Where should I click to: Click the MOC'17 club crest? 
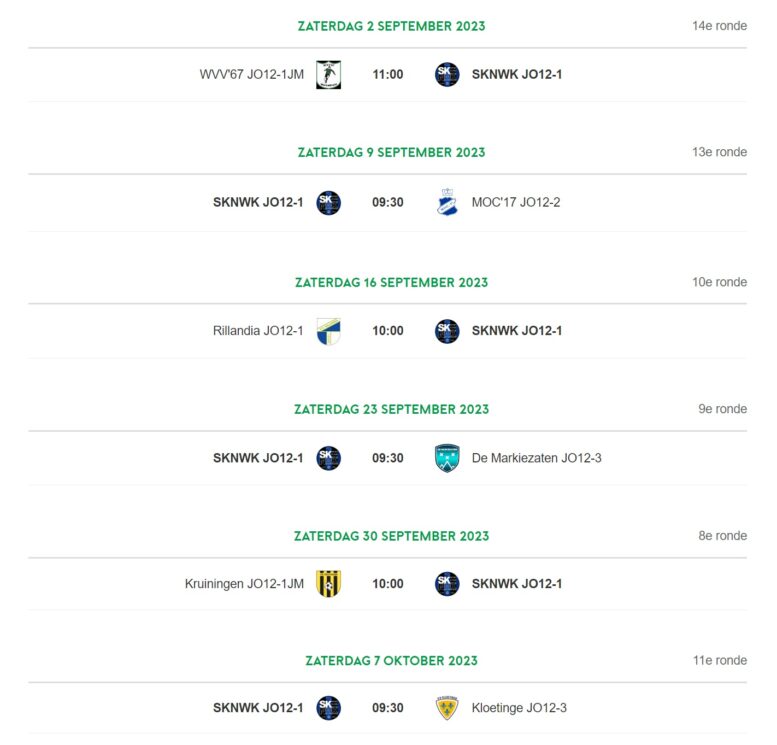[x=447, y=202]
